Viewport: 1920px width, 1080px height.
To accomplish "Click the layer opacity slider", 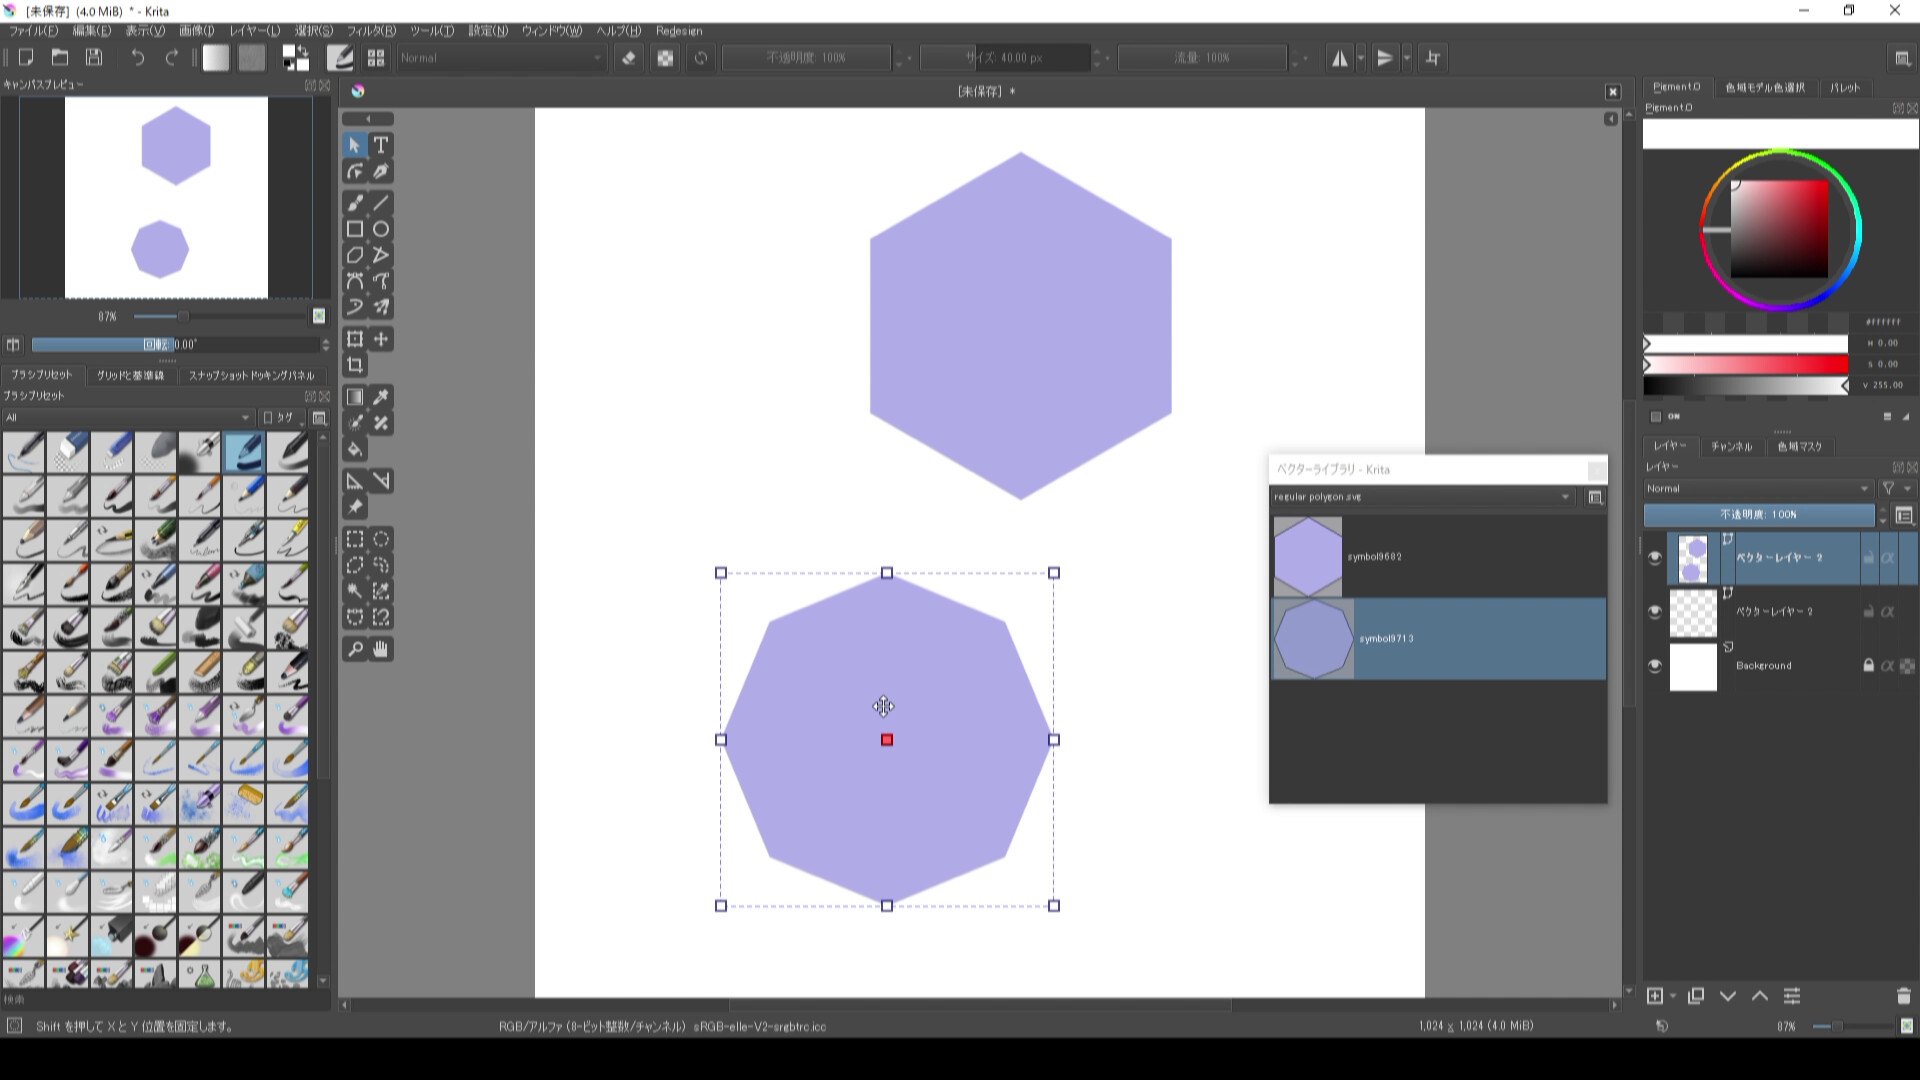I will [x=1758, y=515].
